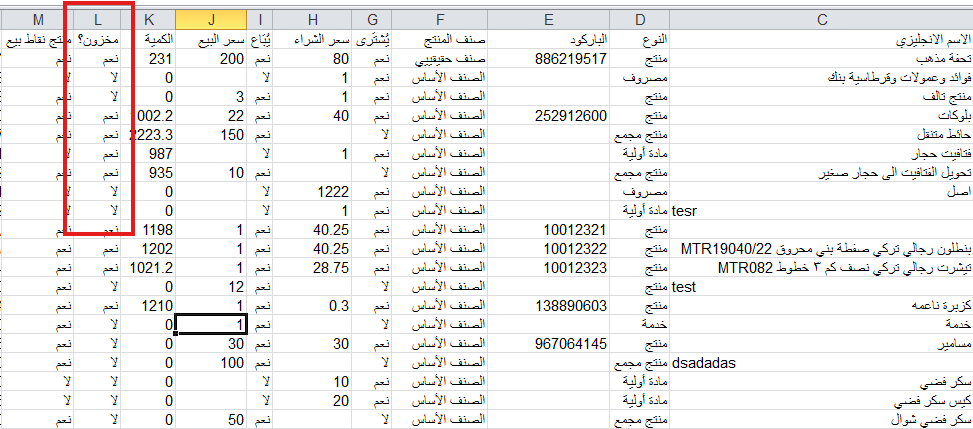The width and height of the screenshot is (973, 429).
Task: Click the 'صنف المنتج' header cell
Action: 441,40
